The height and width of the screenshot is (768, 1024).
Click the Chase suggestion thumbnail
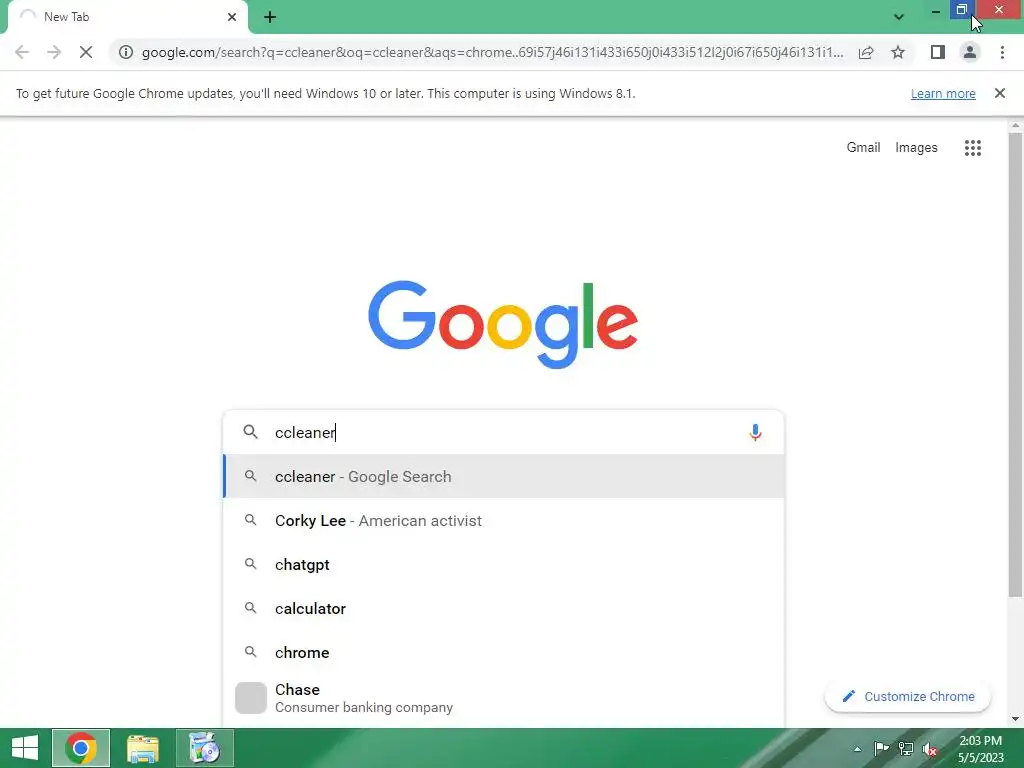coord(251,698)
